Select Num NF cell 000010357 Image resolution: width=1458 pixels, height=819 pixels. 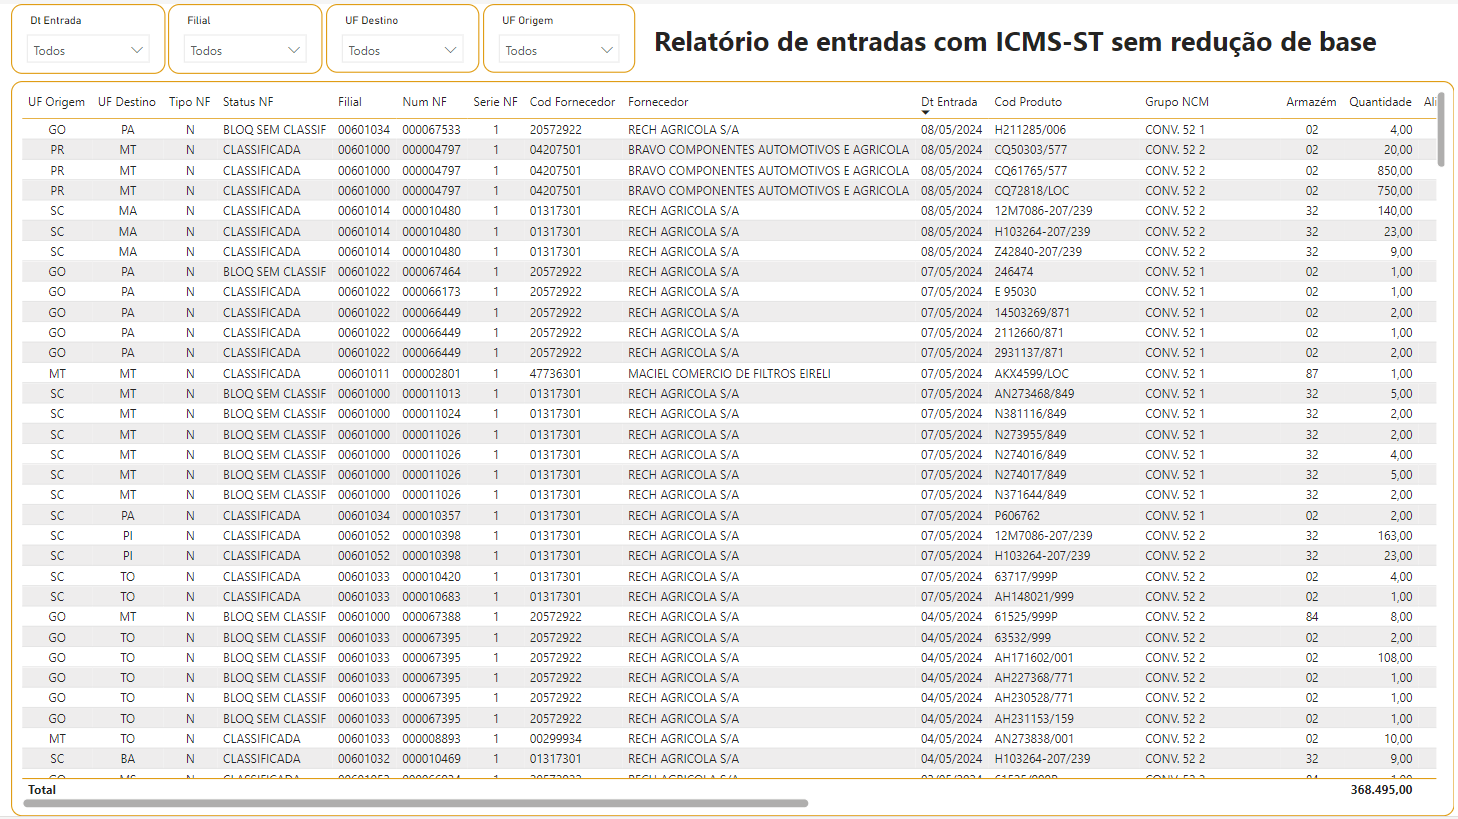click(431, 516)
